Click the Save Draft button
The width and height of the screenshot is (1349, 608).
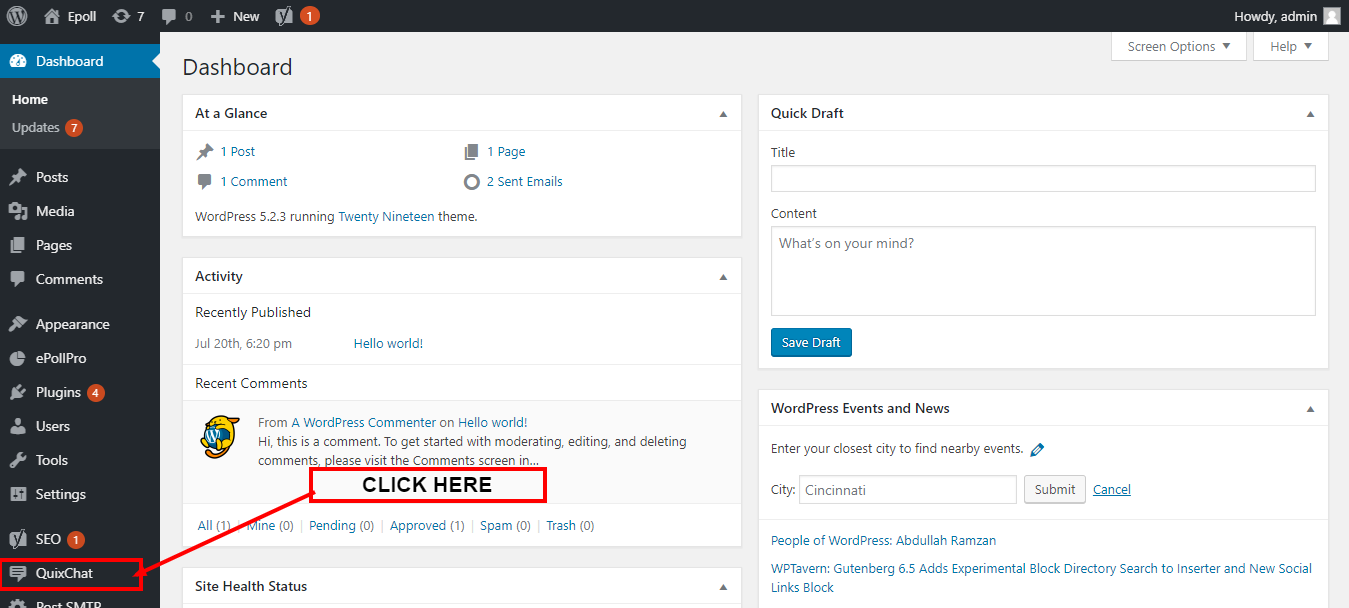click(811, 343)
